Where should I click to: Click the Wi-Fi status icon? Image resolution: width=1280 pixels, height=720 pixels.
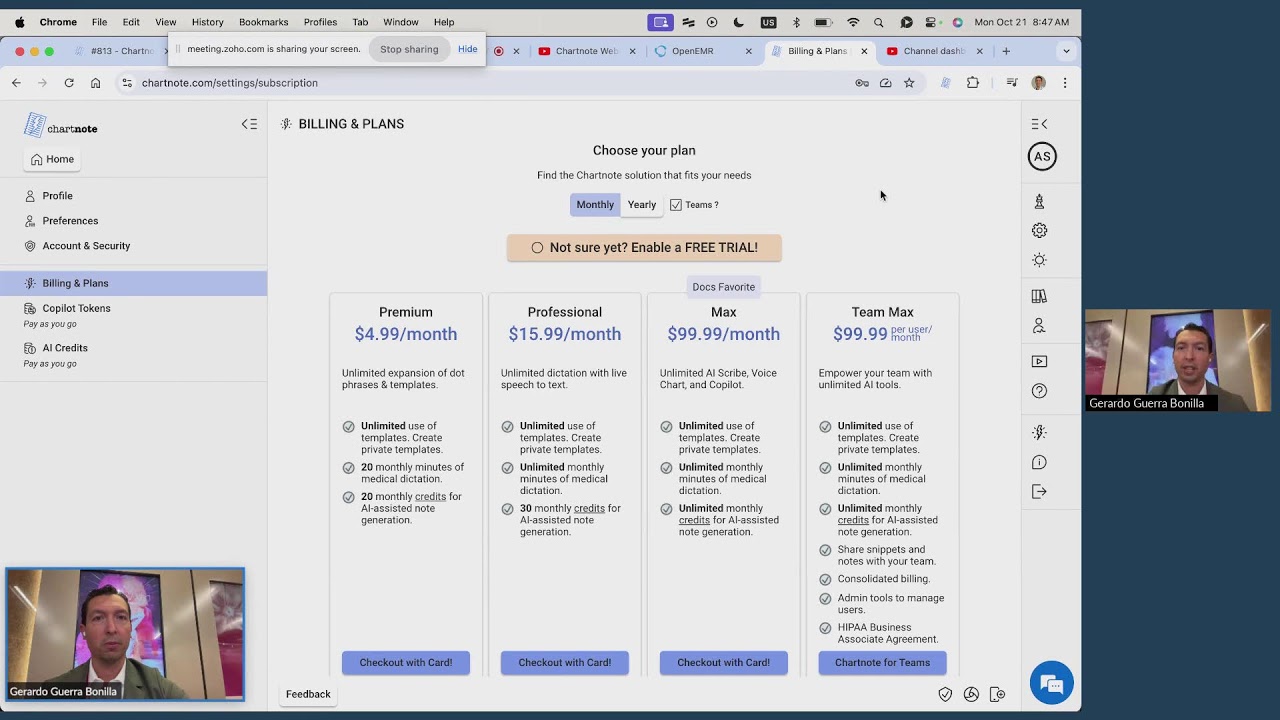(x=853, y=22)
